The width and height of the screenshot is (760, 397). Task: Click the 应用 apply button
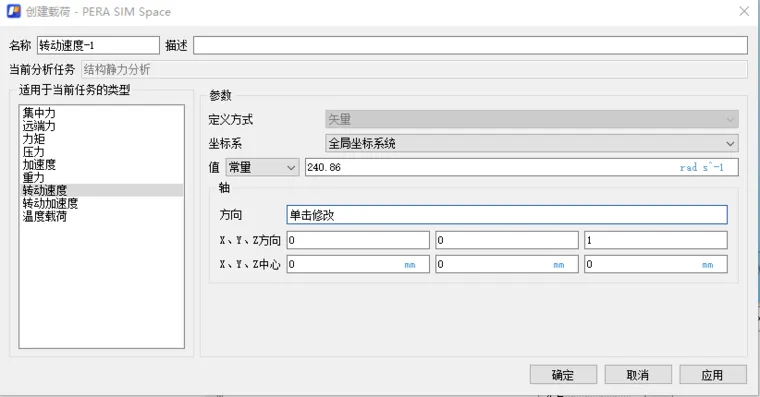tap(712, 375)
